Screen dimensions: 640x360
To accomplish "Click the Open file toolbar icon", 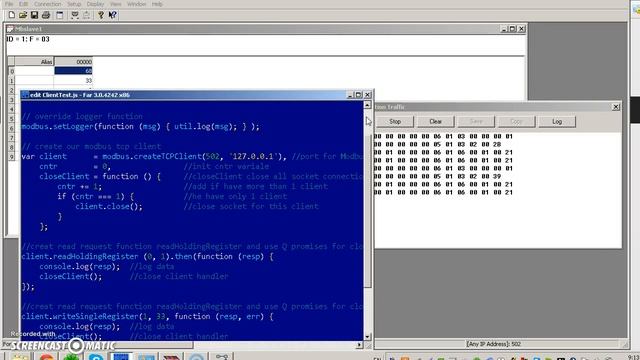I will click(23, 15).
